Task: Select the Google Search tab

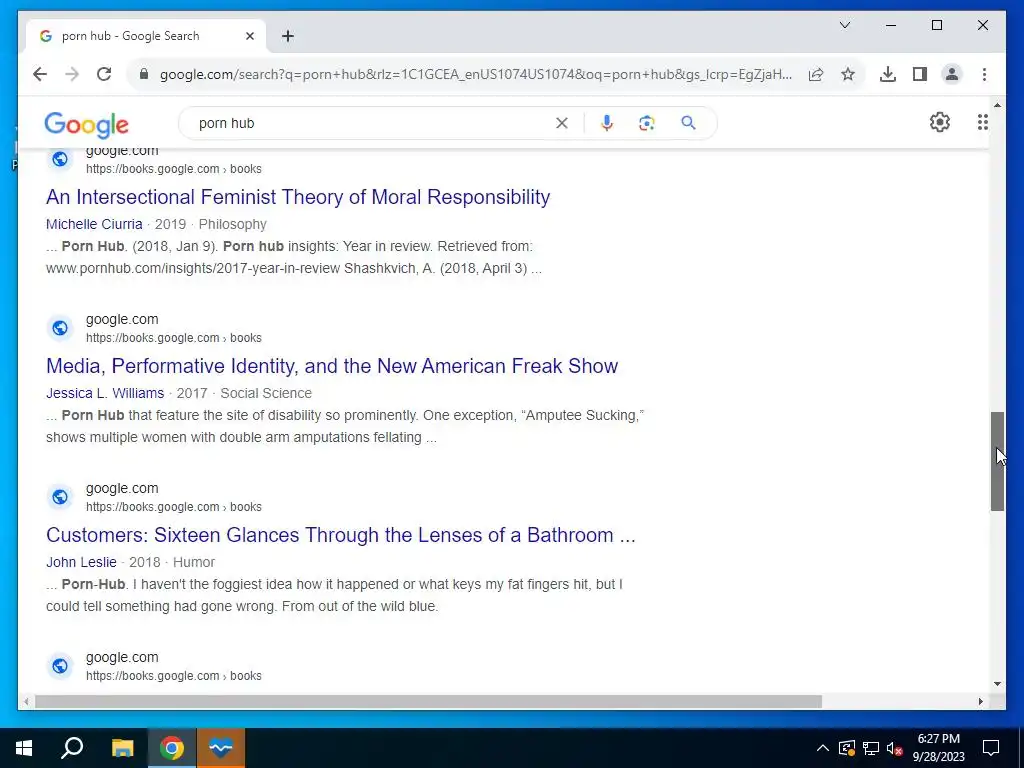Action: tap(146, 36)
